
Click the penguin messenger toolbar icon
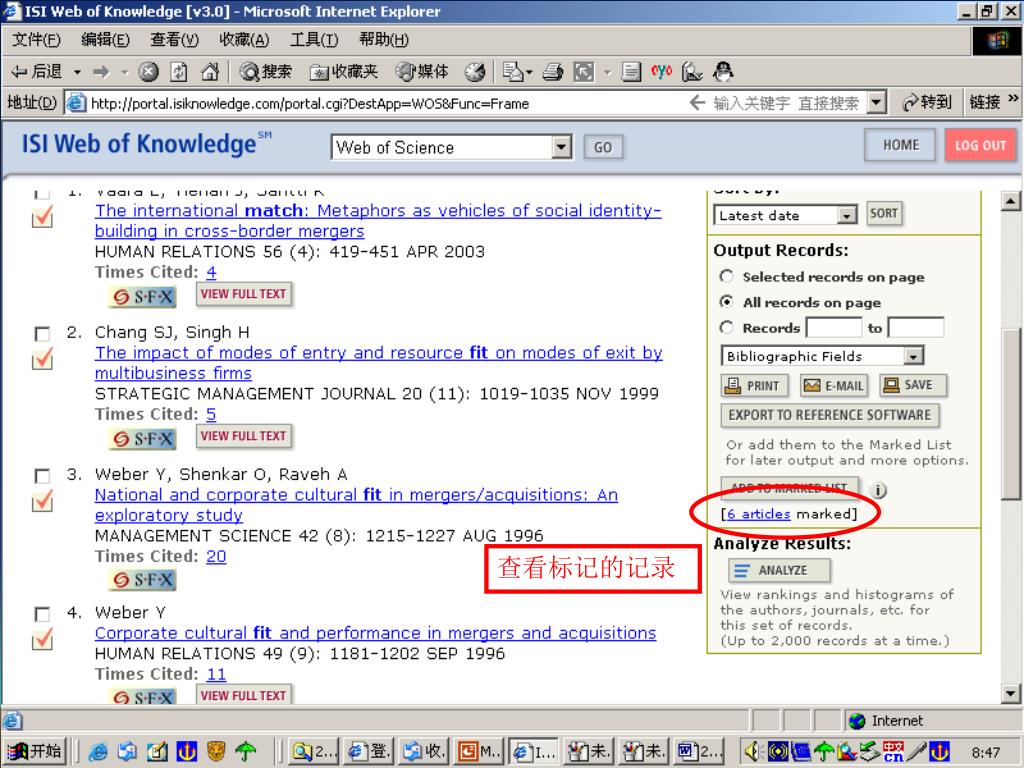[x=723, y=72]
